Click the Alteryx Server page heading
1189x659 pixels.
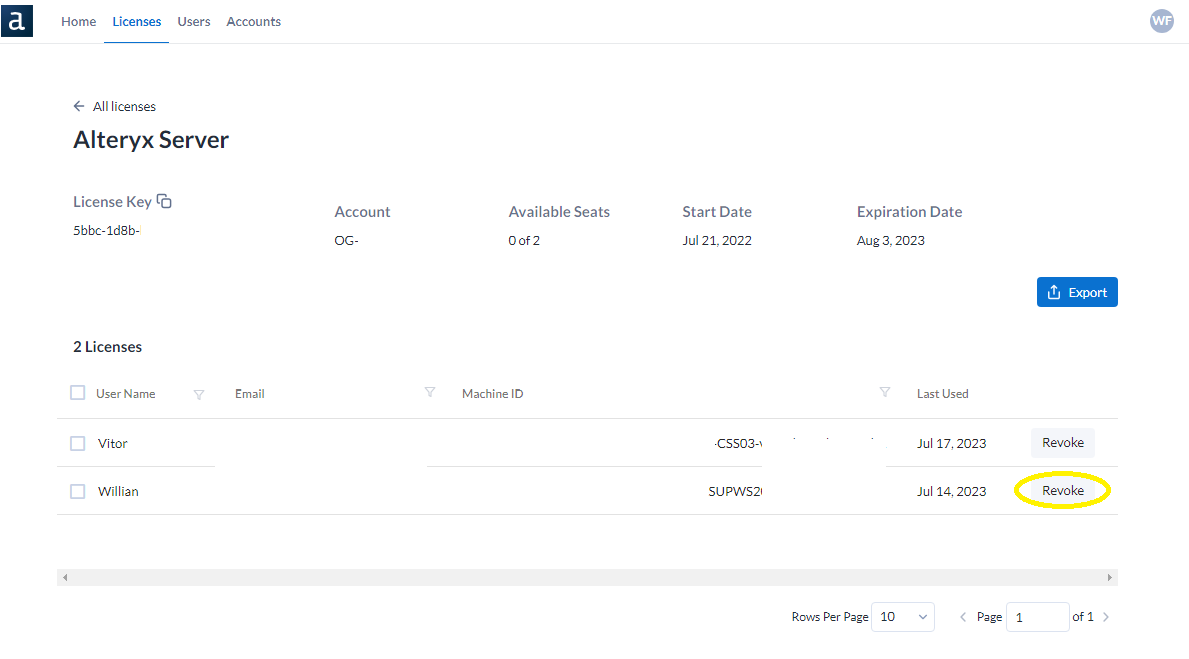(x=151, y=140)
